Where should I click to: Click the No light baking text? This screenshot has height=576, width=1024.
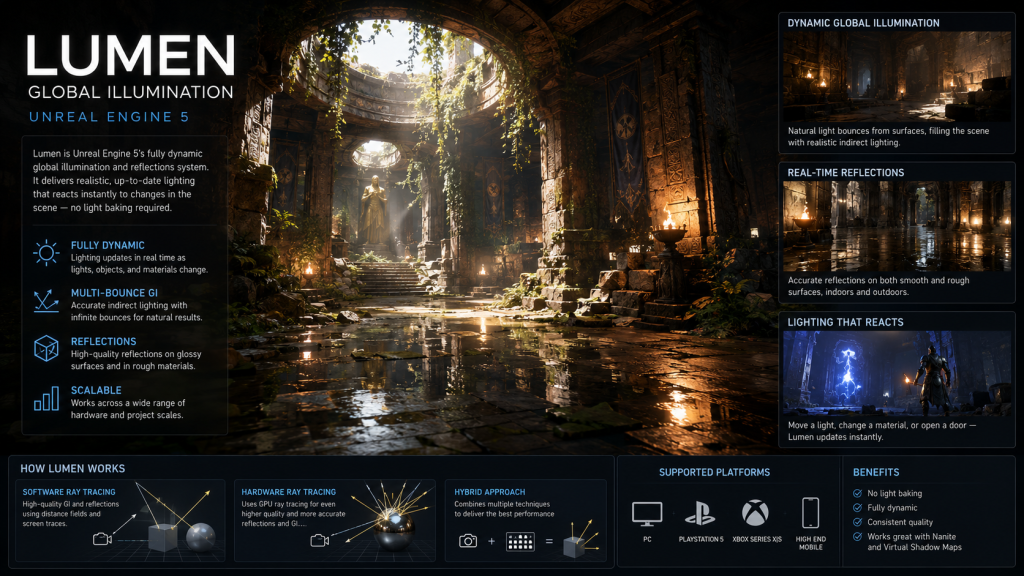(895, 493)
